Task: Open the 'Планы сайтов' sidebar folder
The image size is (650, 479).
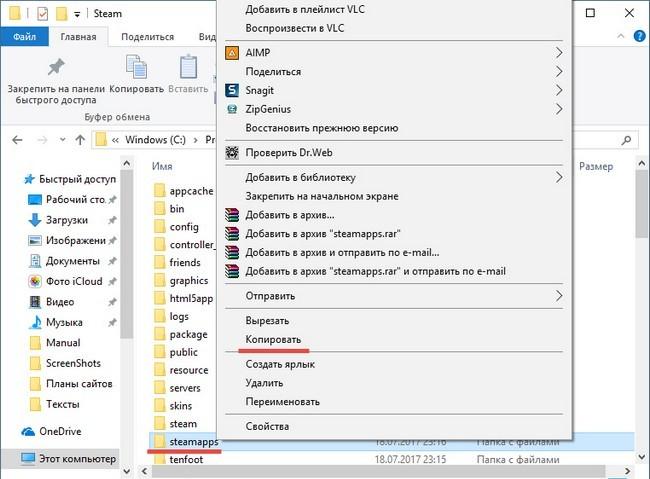Action: [x=79, y=384]
